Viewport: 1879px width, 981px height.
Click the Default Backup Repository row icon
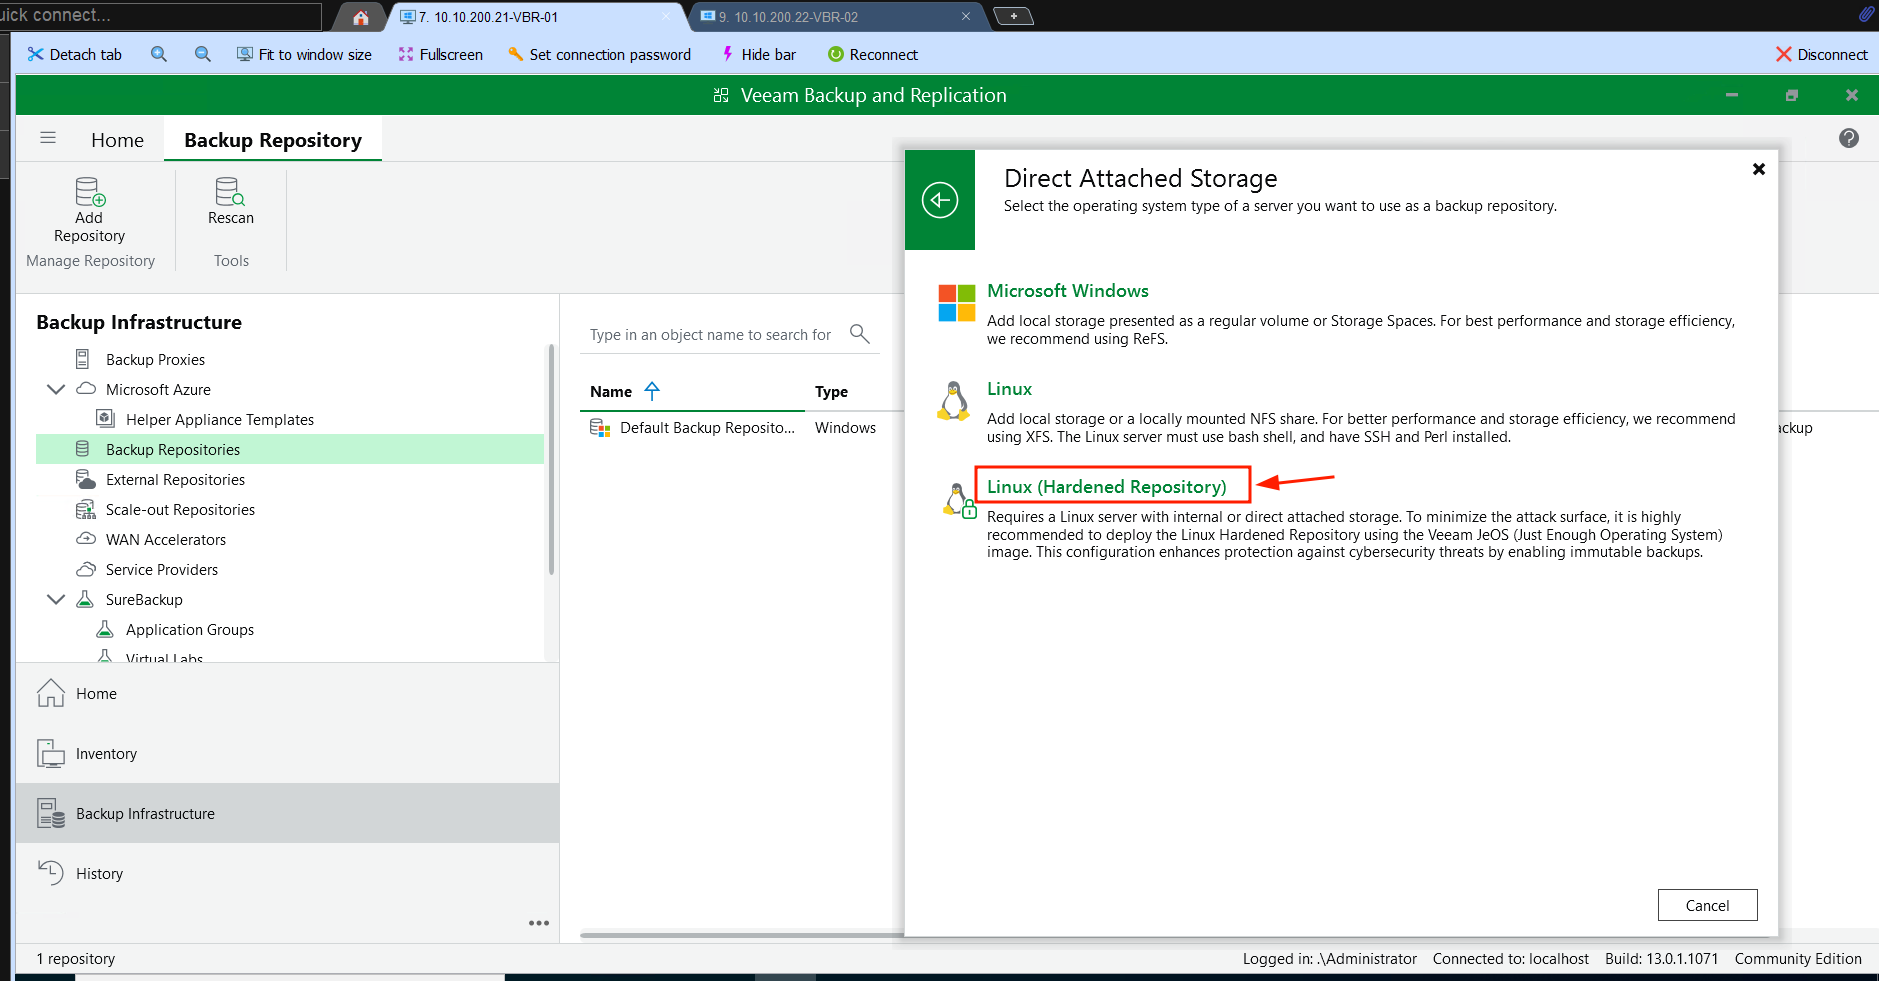point(600,428)
